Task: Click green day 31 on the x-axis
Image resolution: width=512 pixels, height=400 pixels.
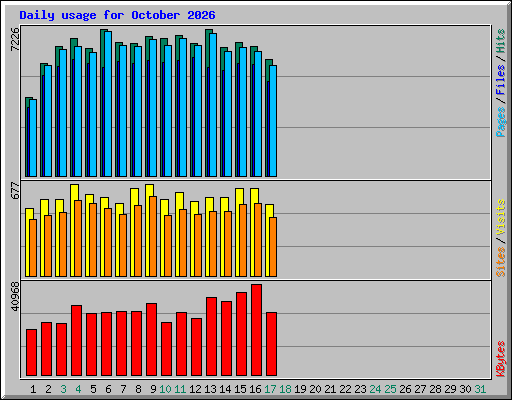Action: point(480,389)
